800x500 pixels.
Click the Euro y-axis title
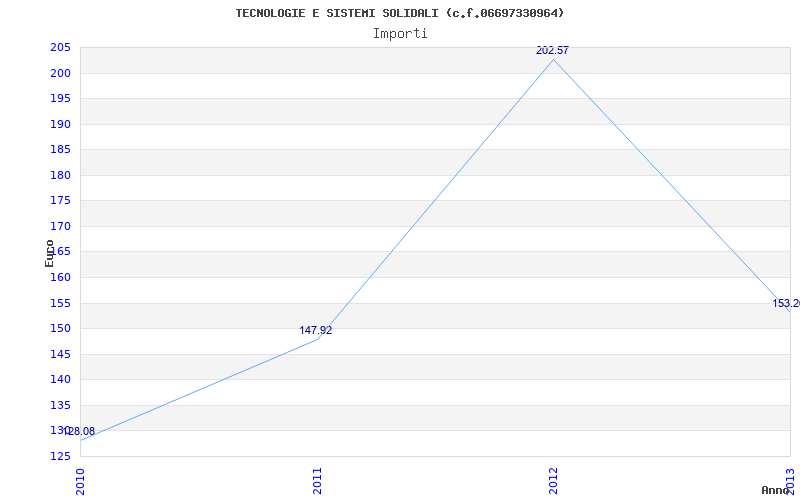(49, 253)
